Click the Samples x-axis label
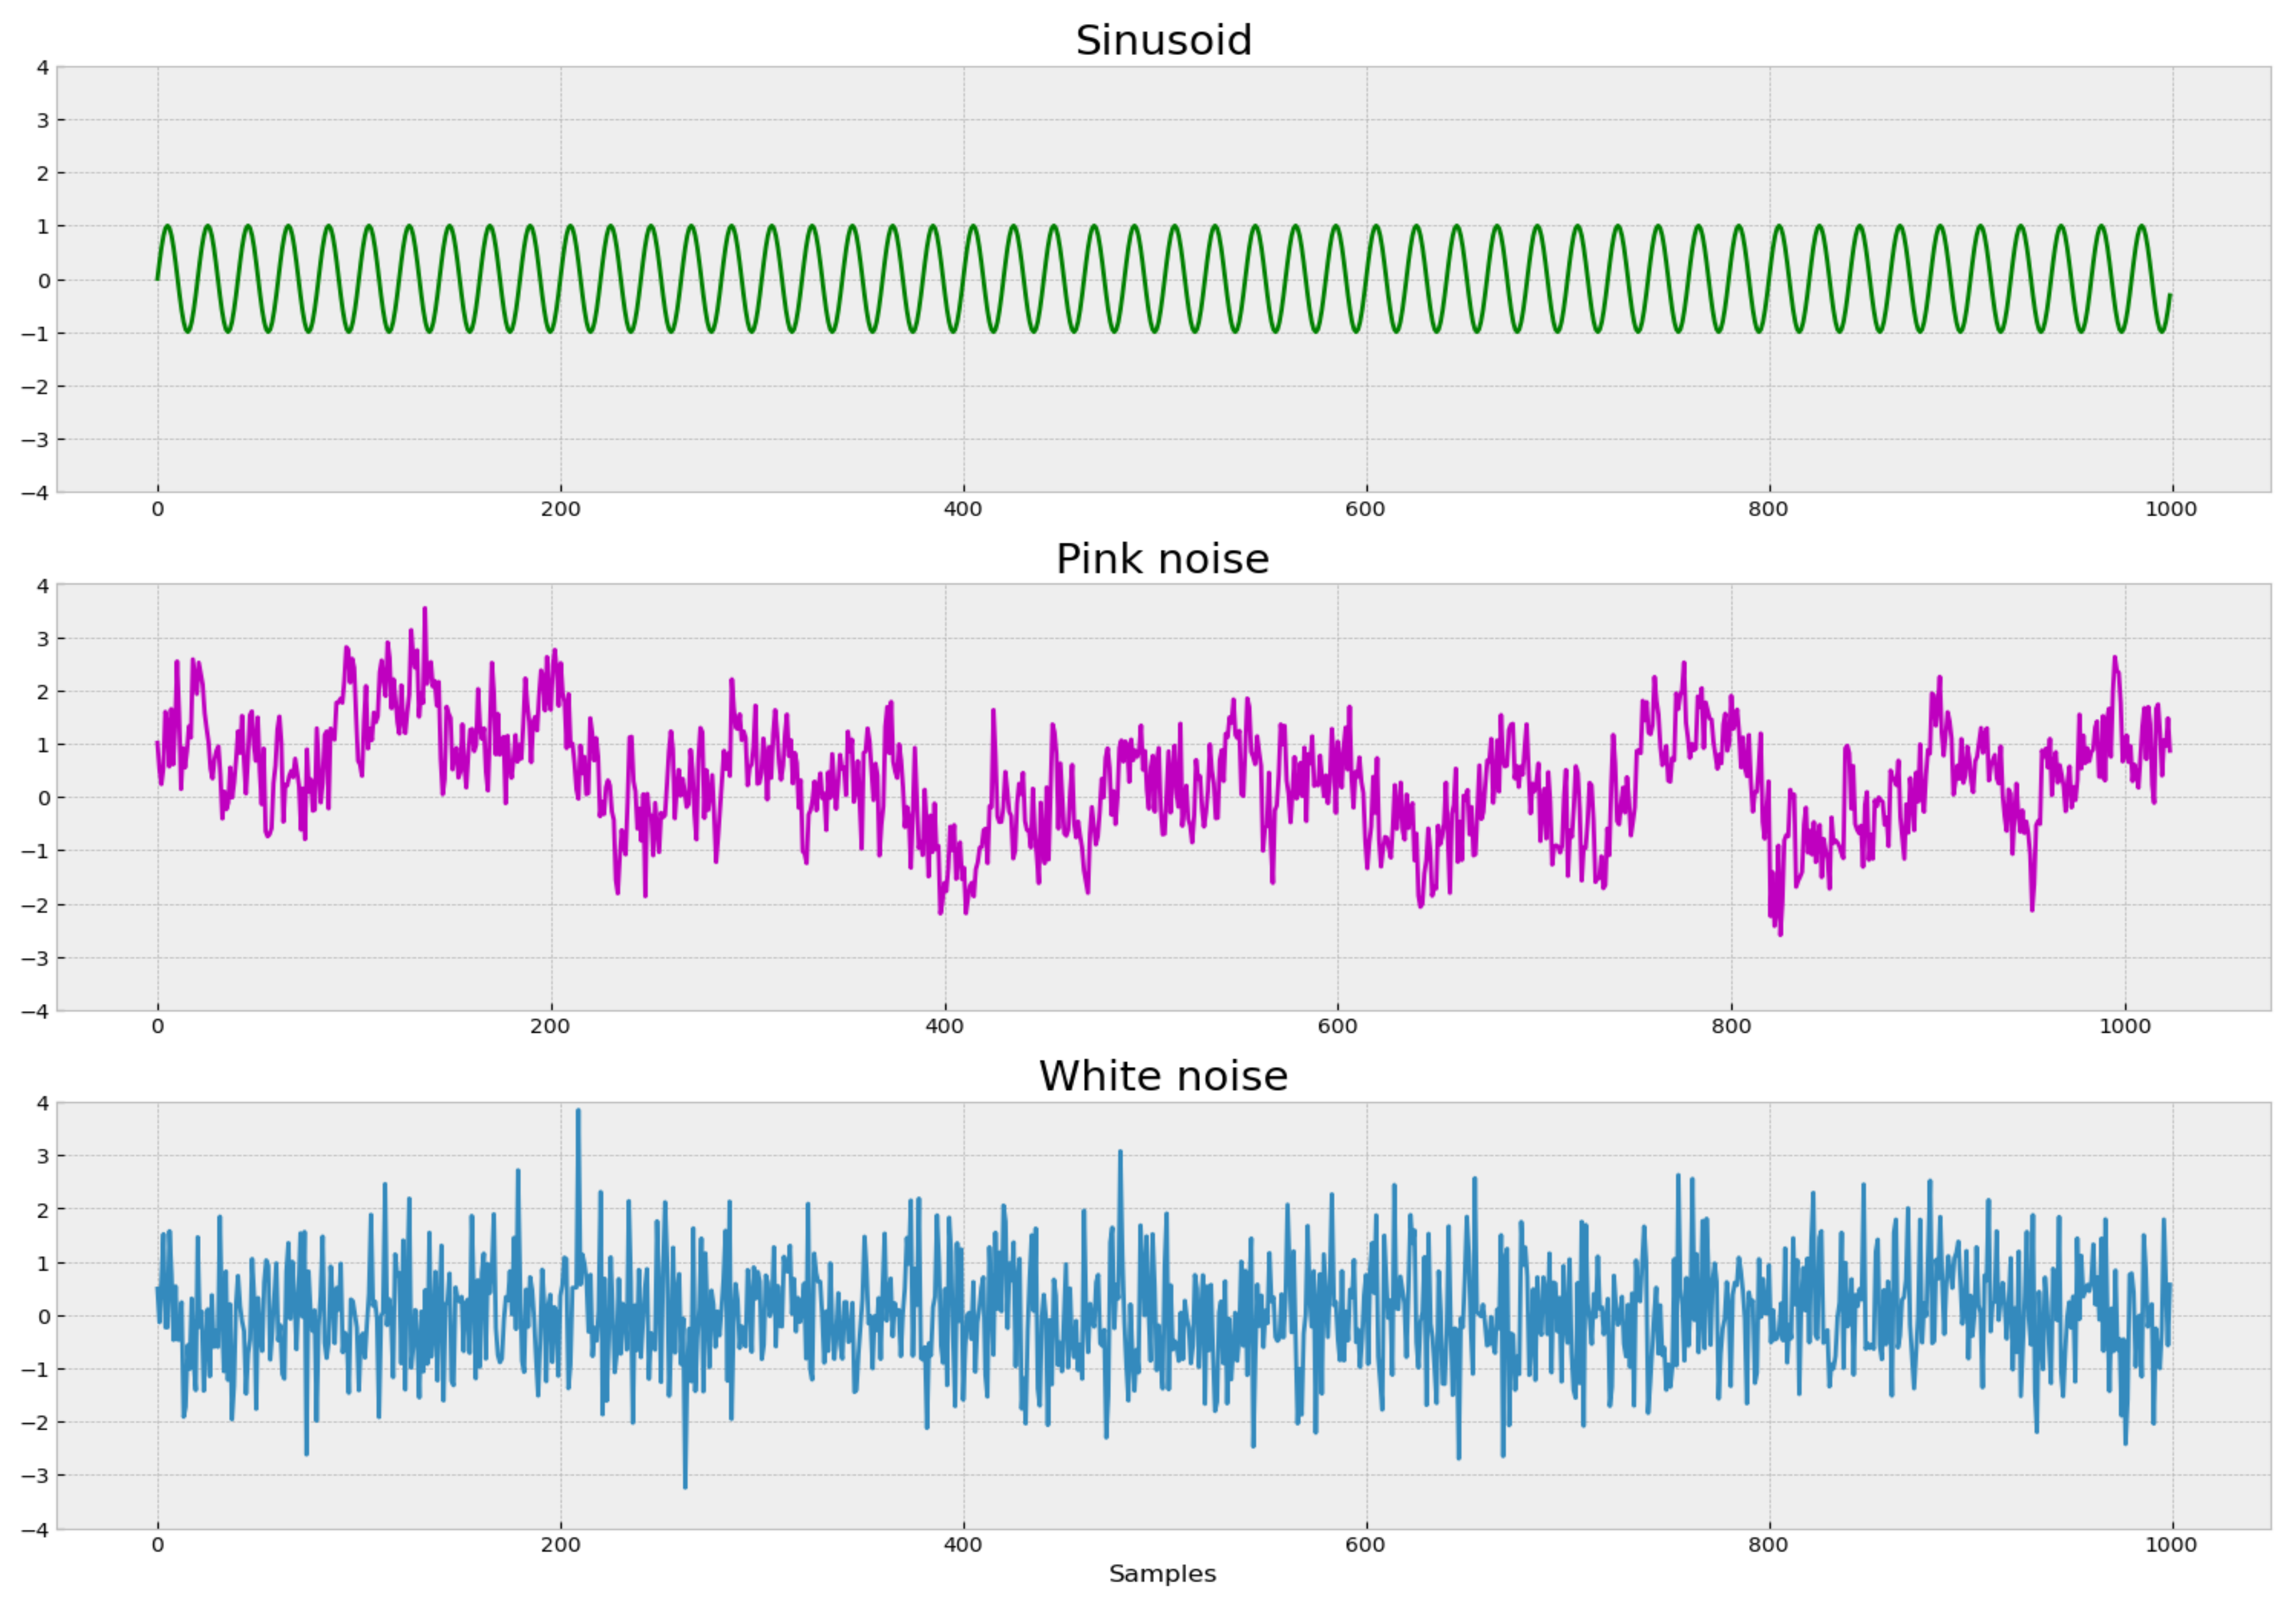The width and height of the screenshot is (2296, 1604). [1162, 1574]
